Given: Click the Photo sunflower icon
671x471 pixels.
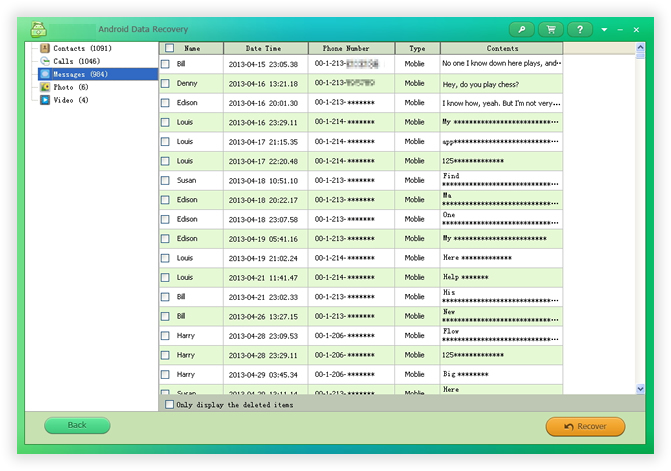Looking at the screenshot, I should point(45,87).
